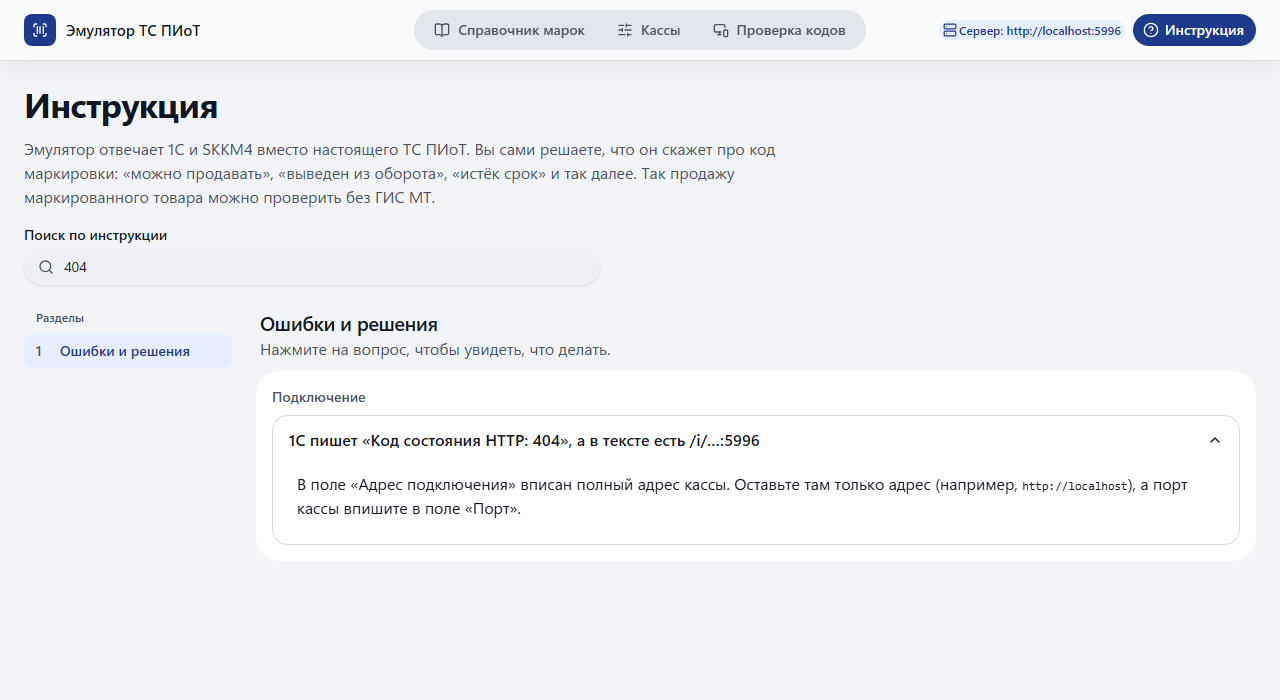Go to the Проверка кодов tab
This screenshot has height=700, width=1280.
point(779,30)
